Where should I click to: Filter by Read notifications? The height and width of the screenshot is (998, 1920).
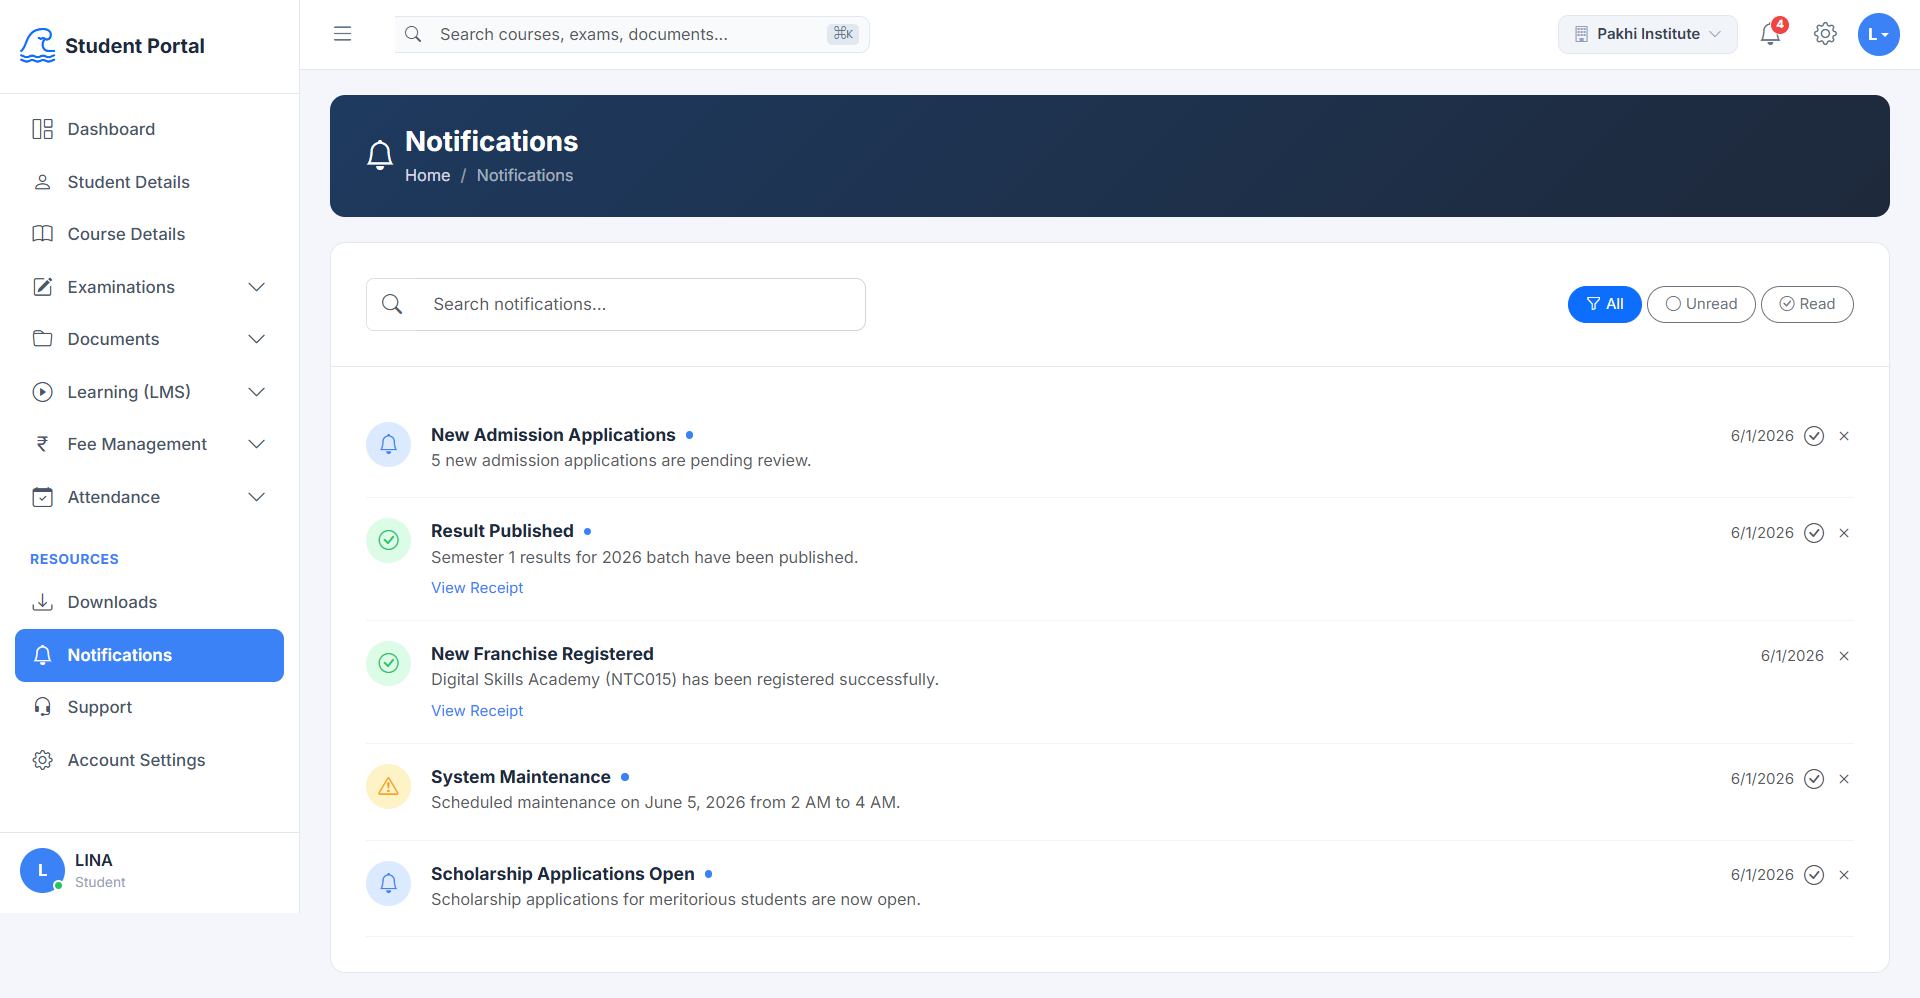(x=1807, y=304)
